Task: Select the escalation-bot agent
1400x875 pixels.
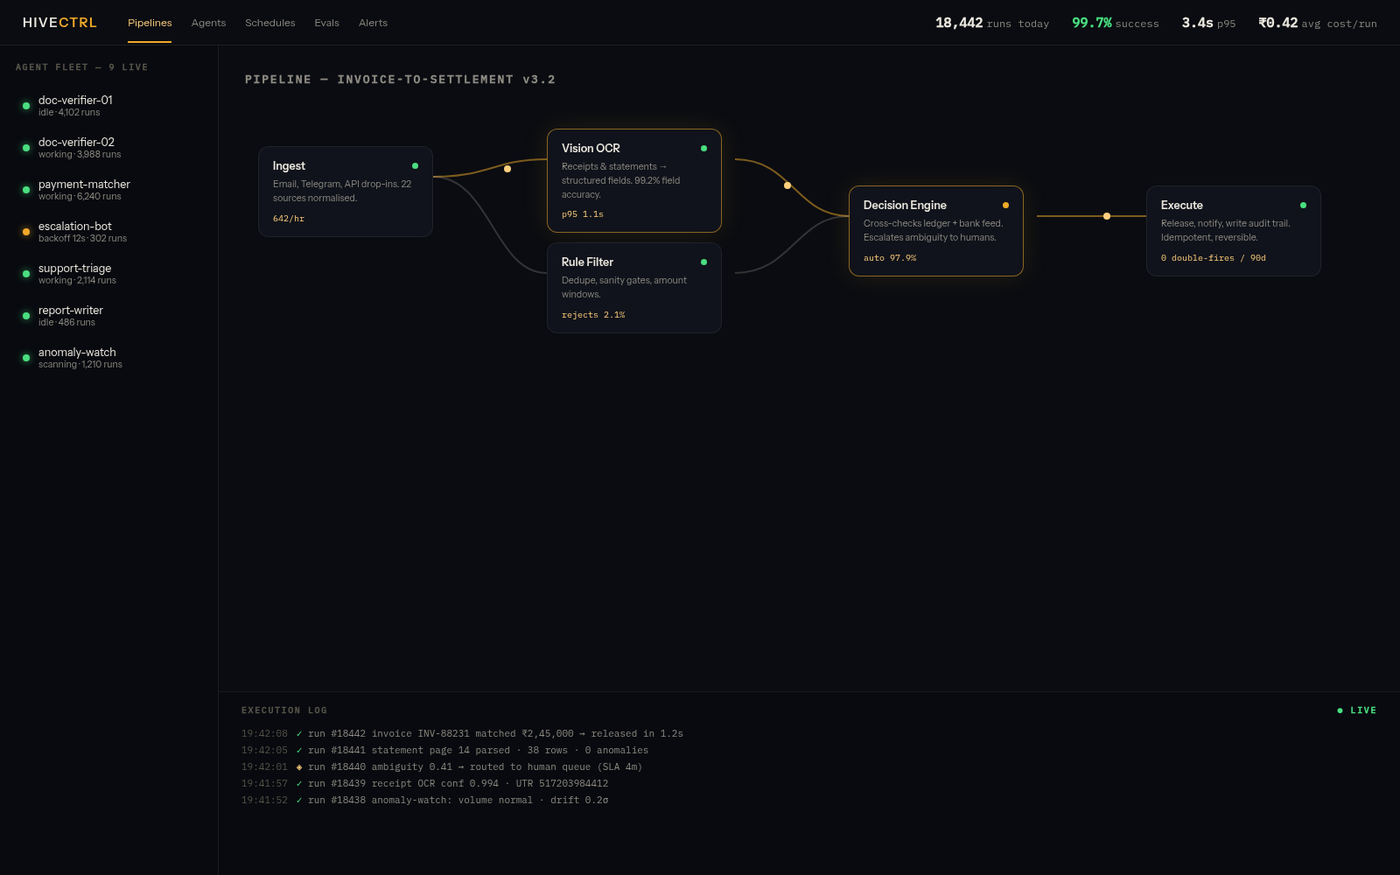Action: [109, 231]
